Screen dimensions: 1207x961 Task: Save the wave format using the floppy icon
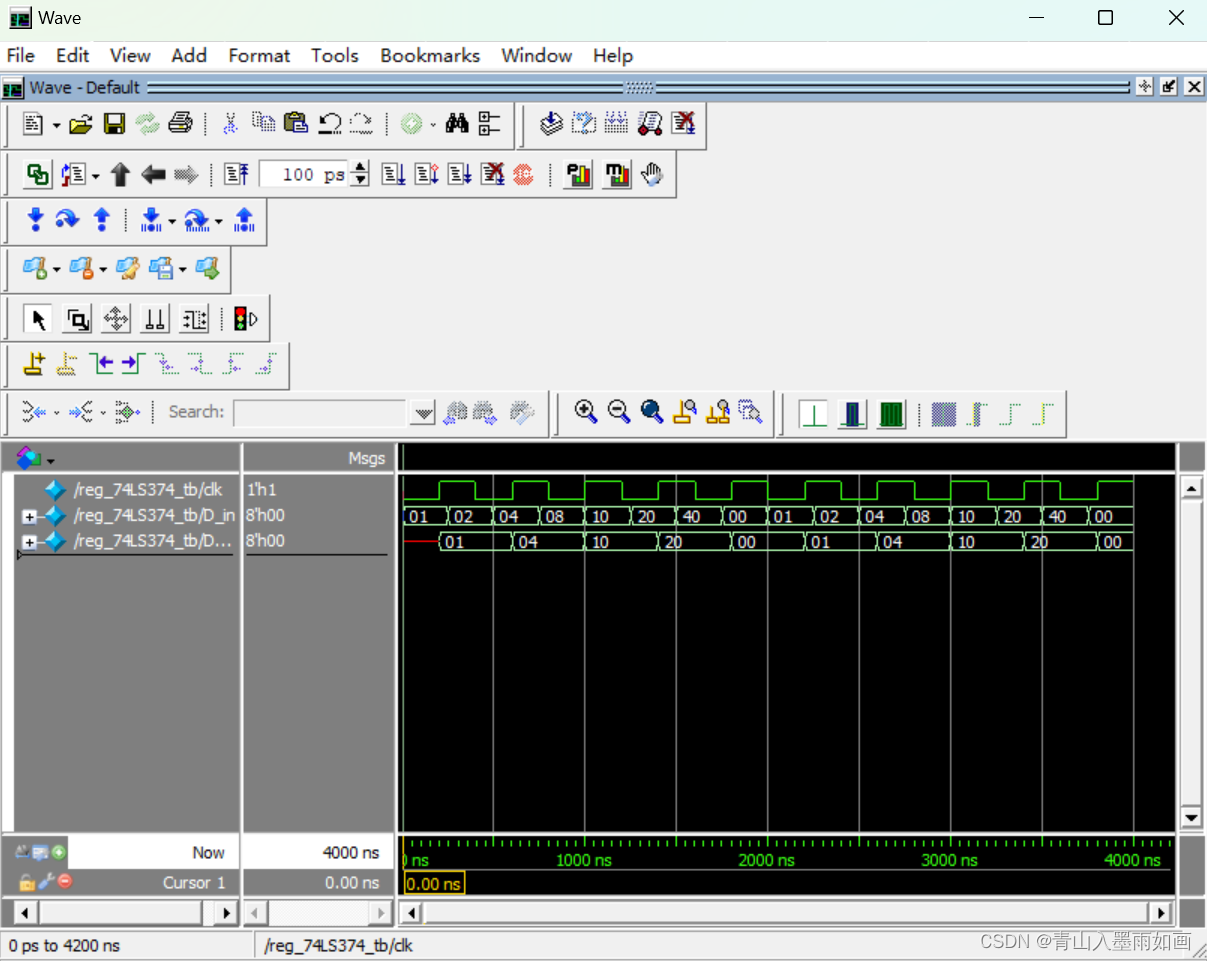coord(114,124)
